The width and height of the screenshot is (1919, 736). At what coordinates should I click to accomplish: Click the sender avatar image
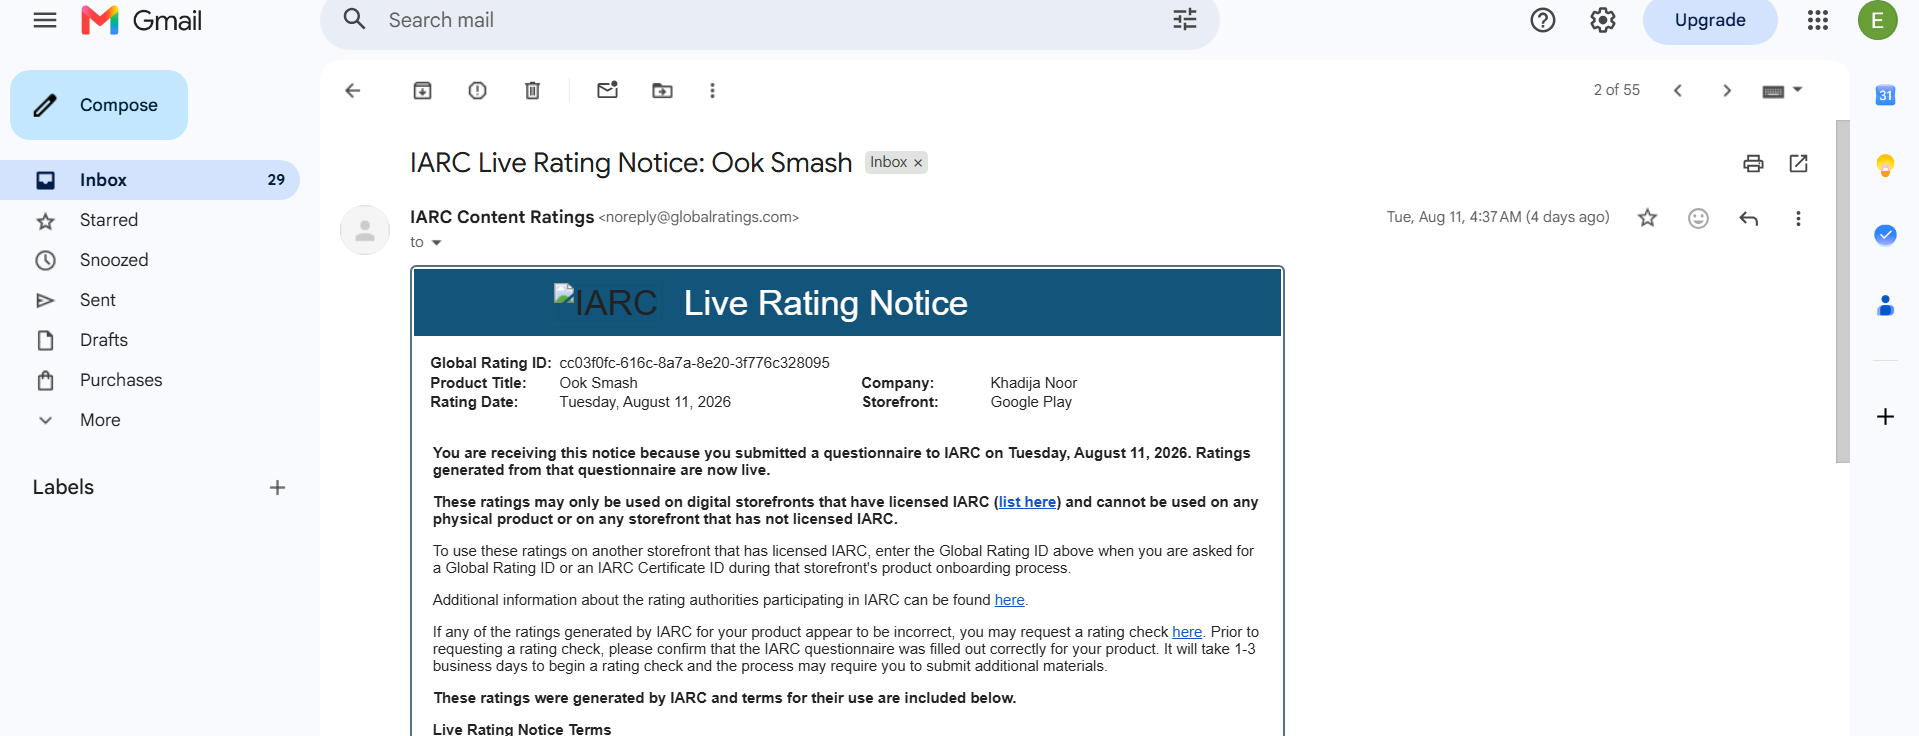365,230
